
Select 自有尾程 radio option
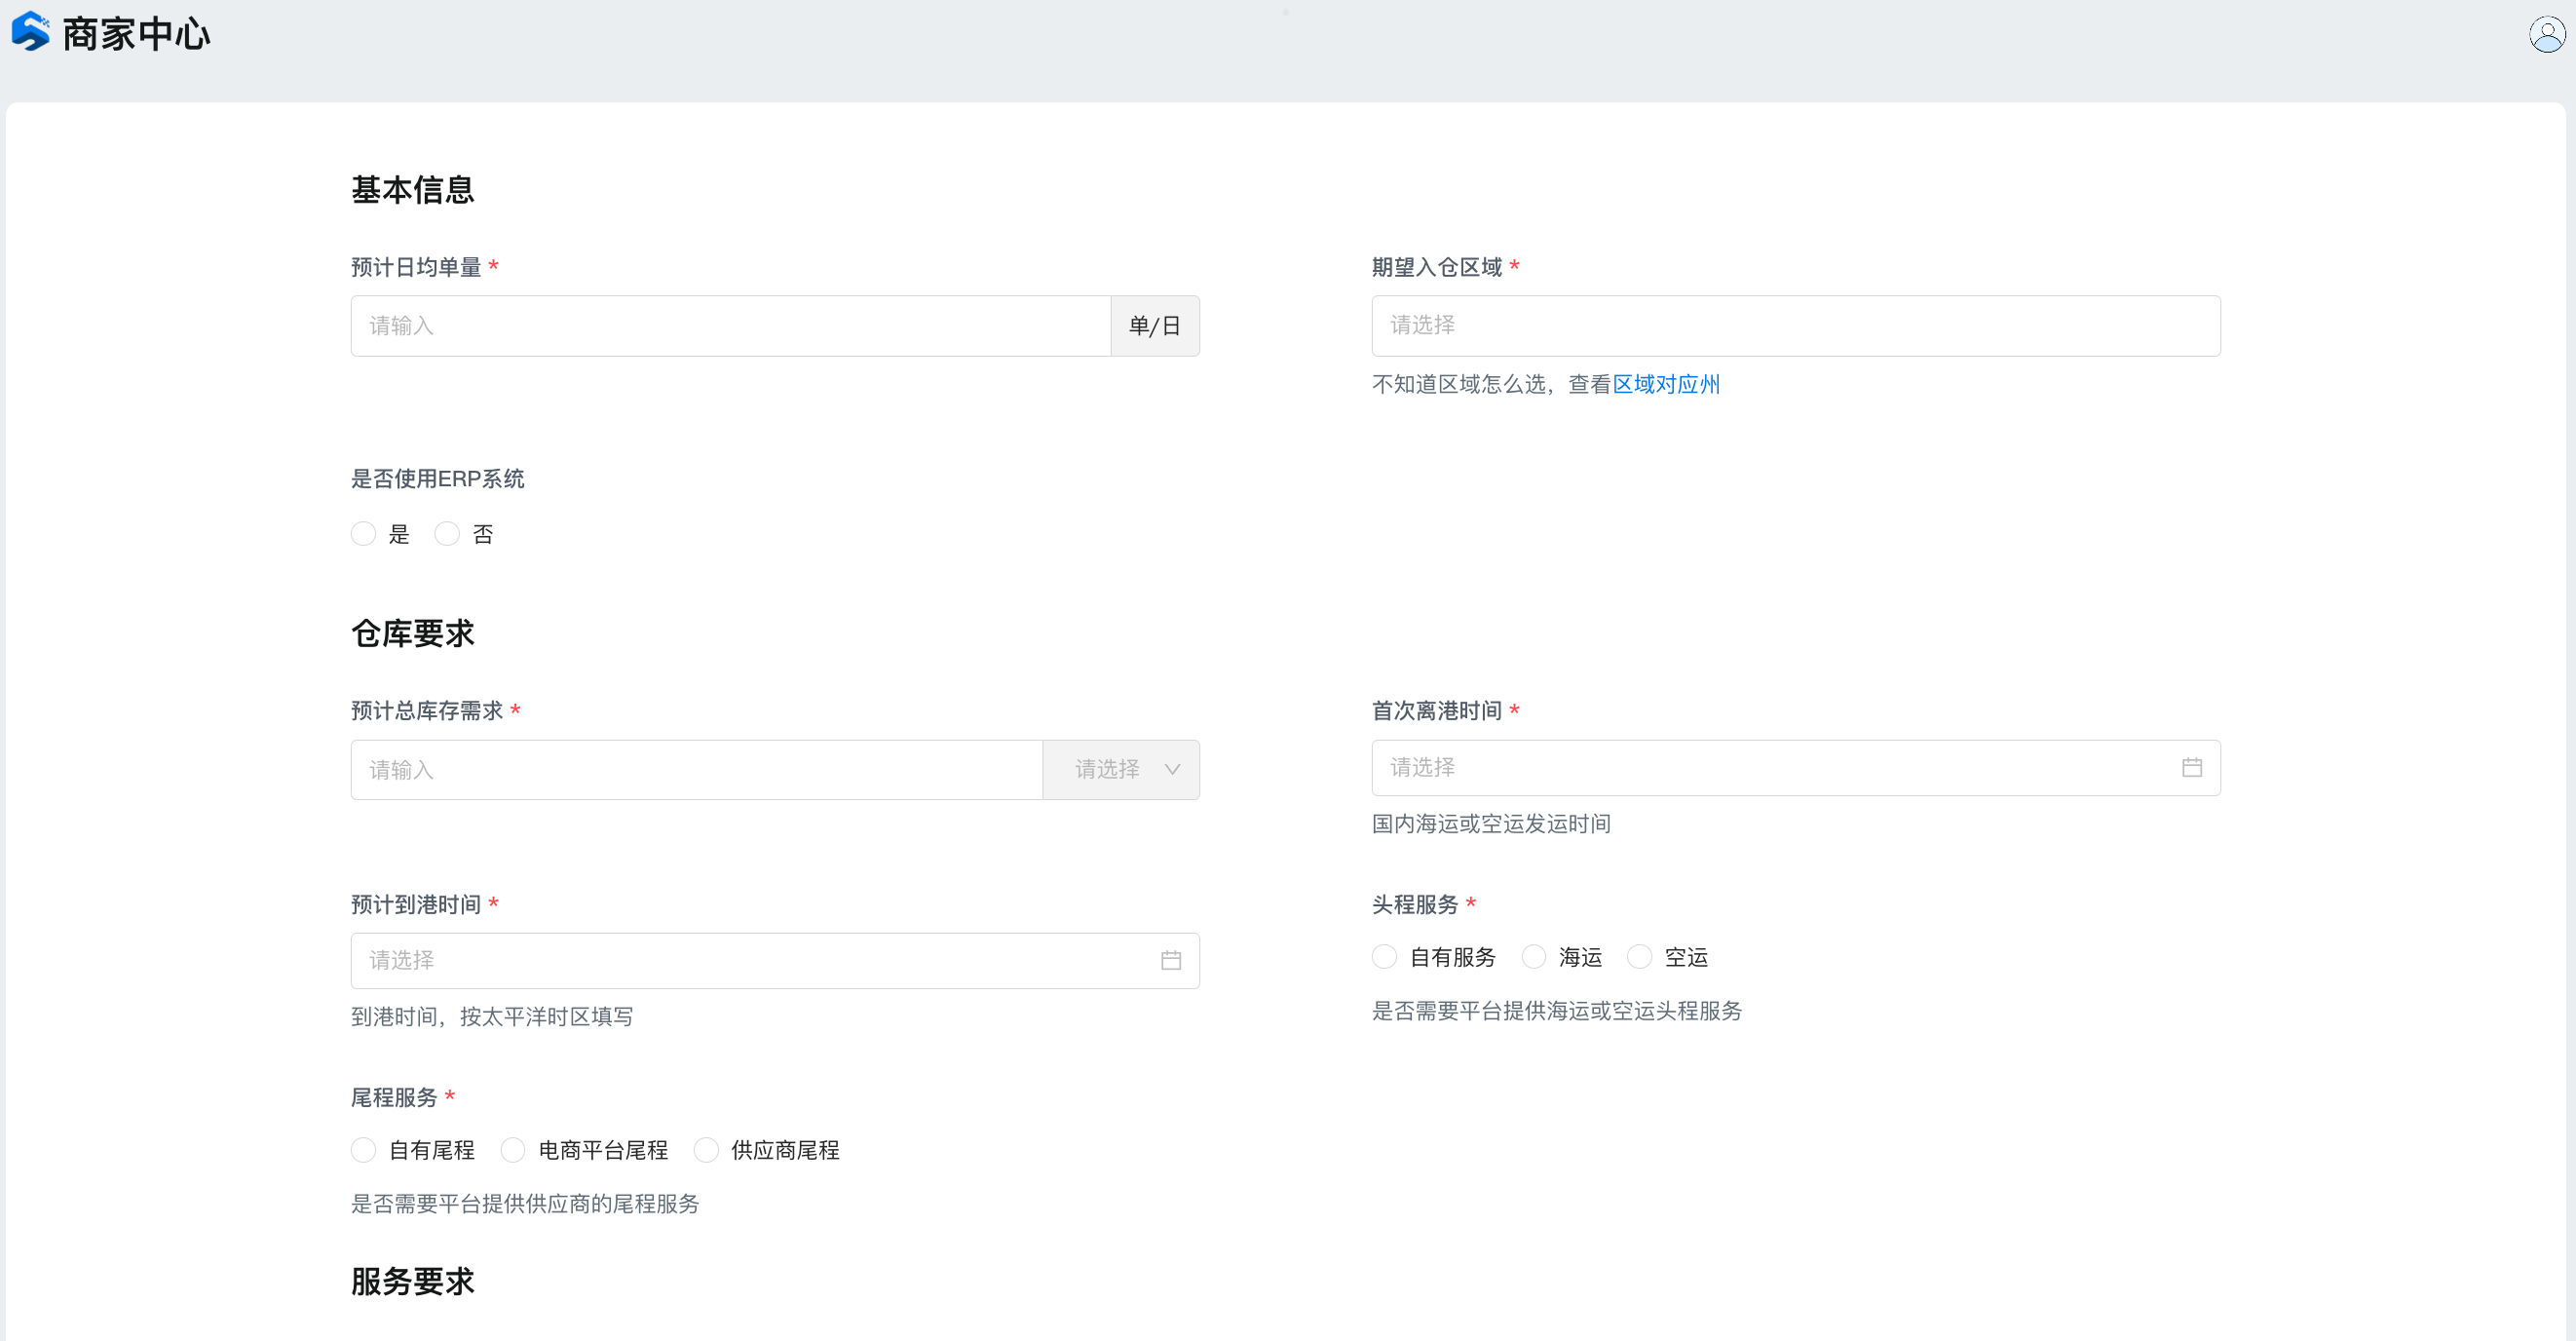[364, 1151]
